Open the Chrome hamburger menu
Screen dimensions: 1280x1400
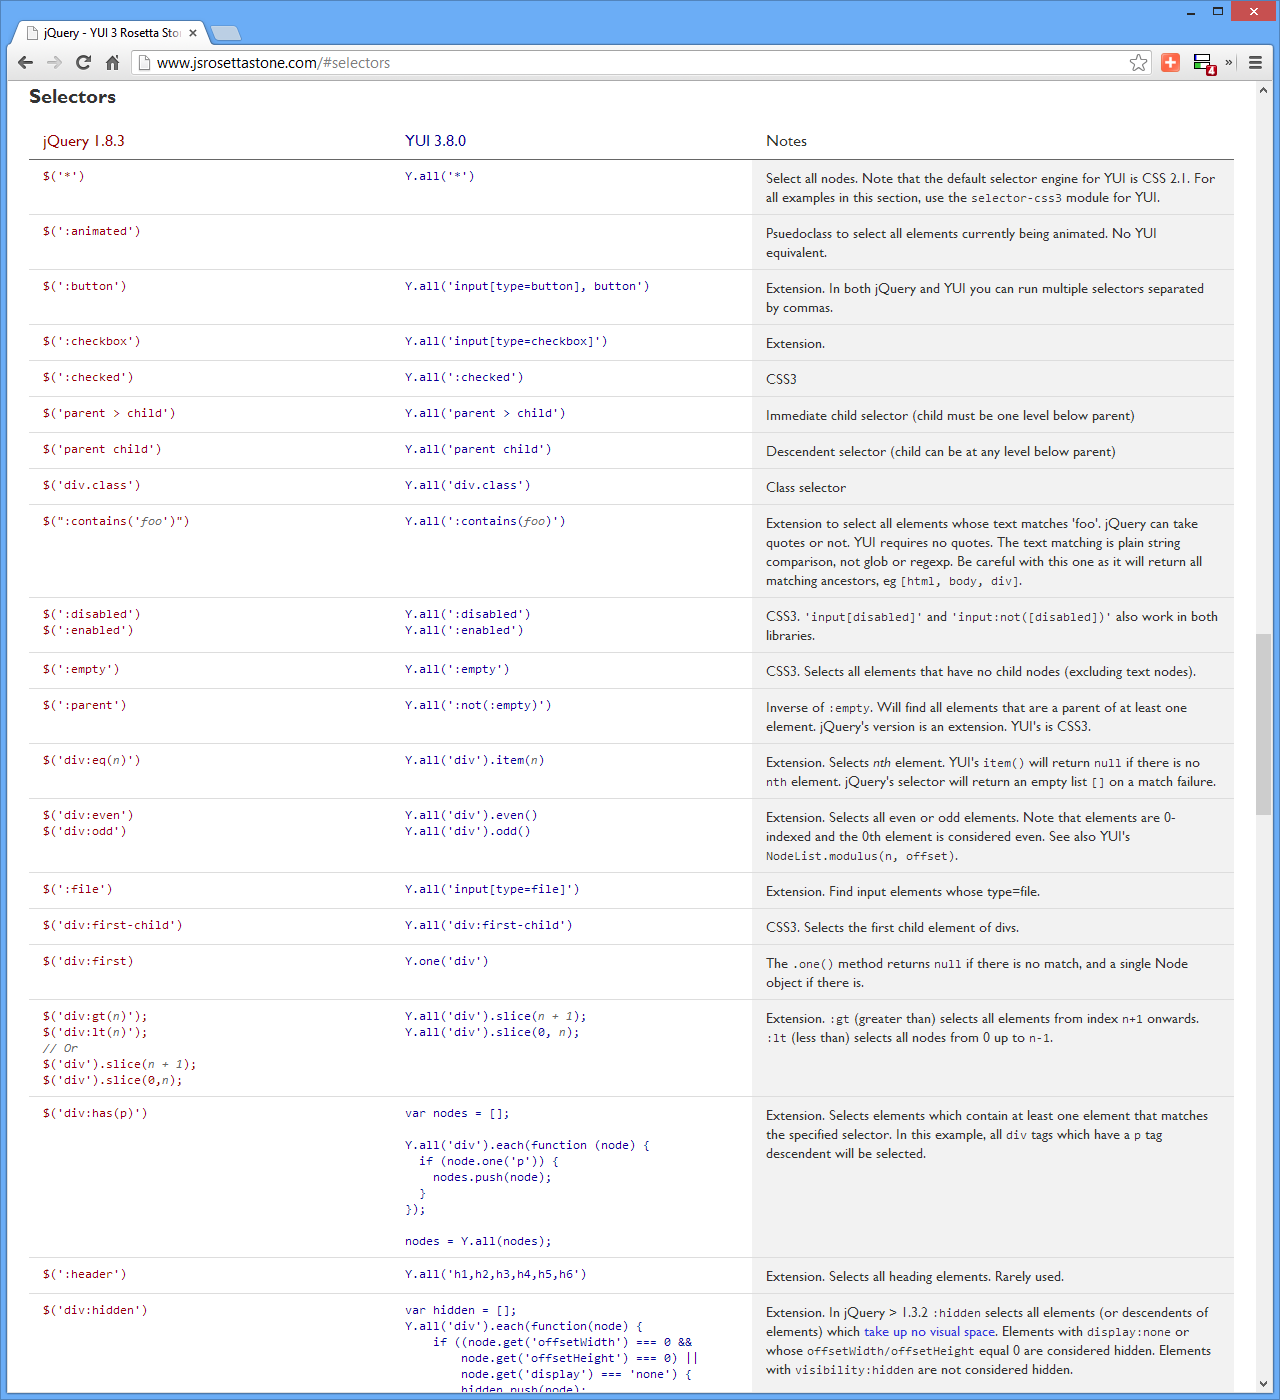(x=1255, y=62)
